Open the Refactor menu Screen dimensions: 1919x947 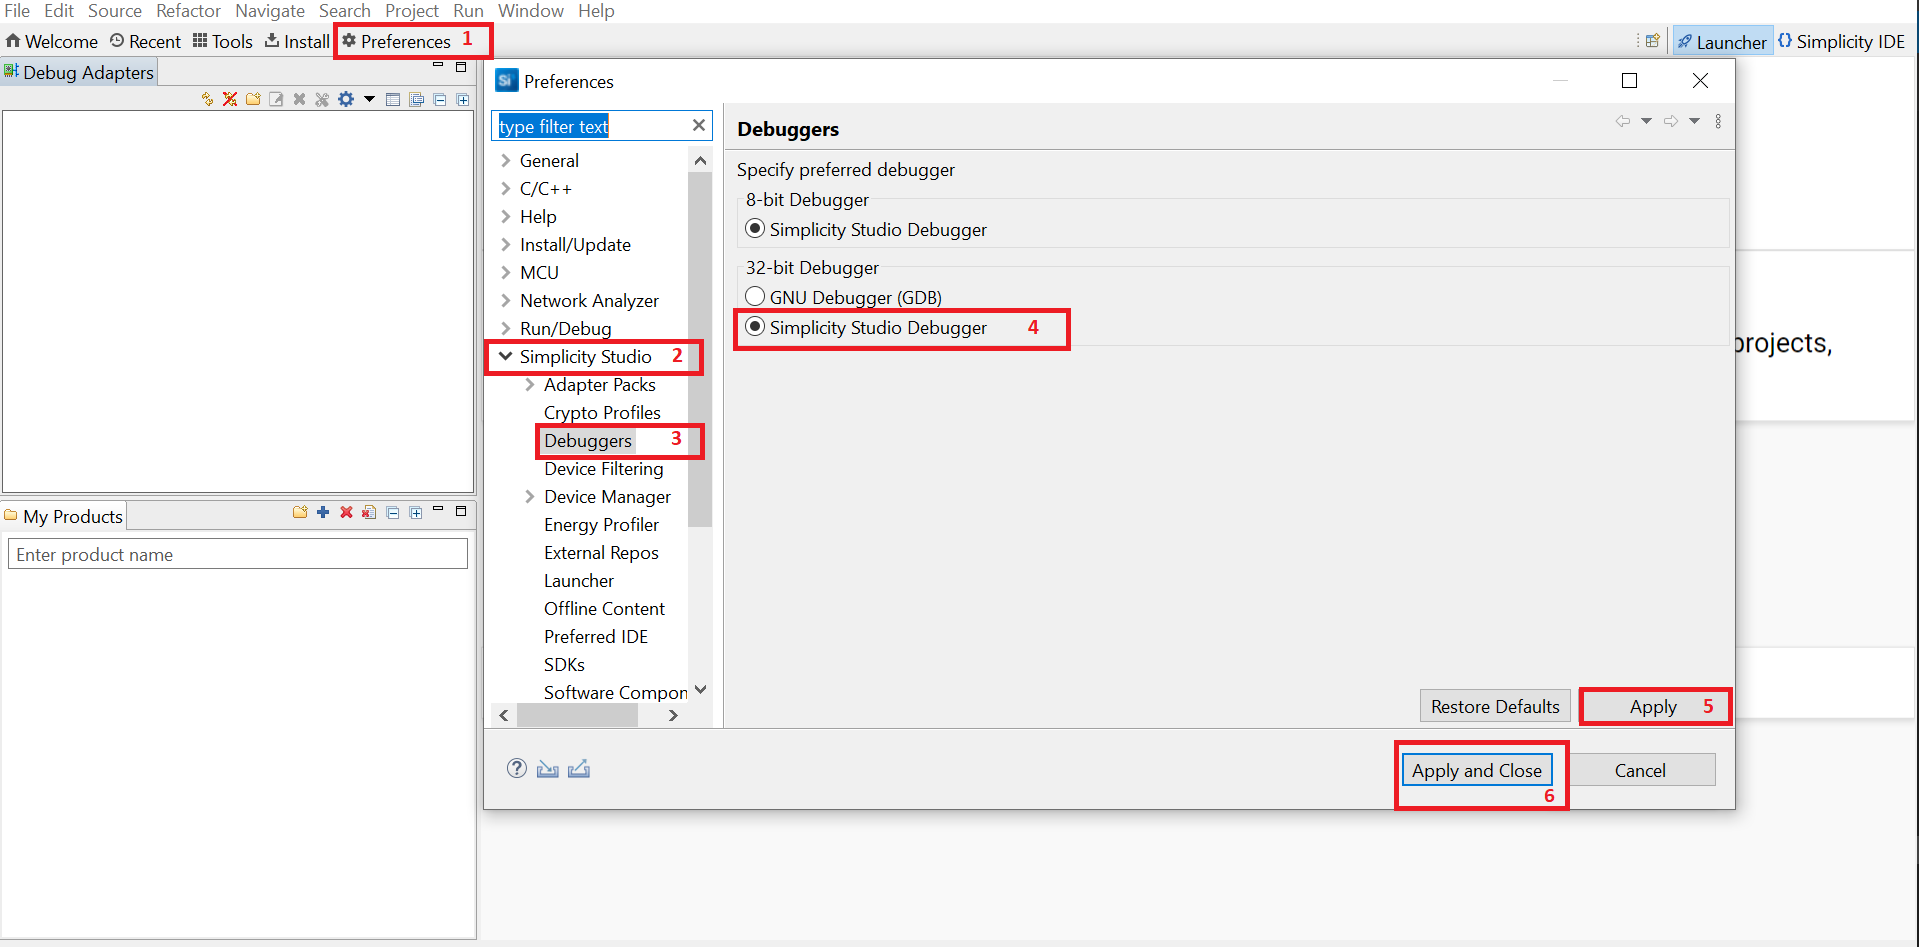point(188,11)
